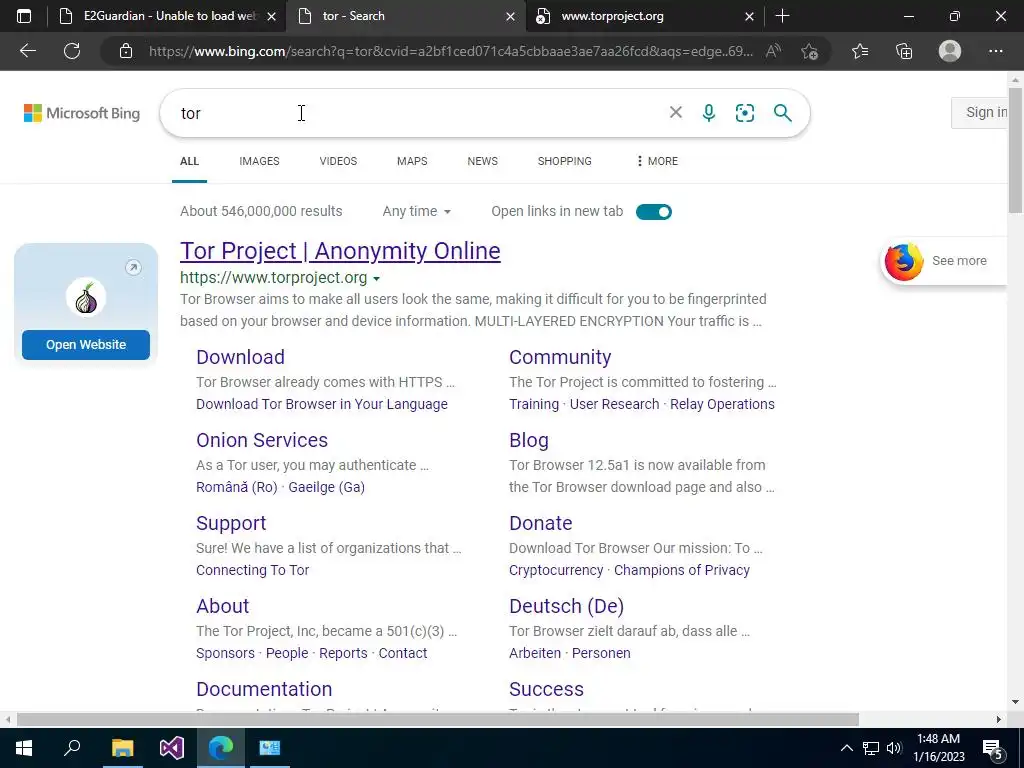The image size is (1024, 768).
Task: Search using an image icon
Action: coord(744,113)
